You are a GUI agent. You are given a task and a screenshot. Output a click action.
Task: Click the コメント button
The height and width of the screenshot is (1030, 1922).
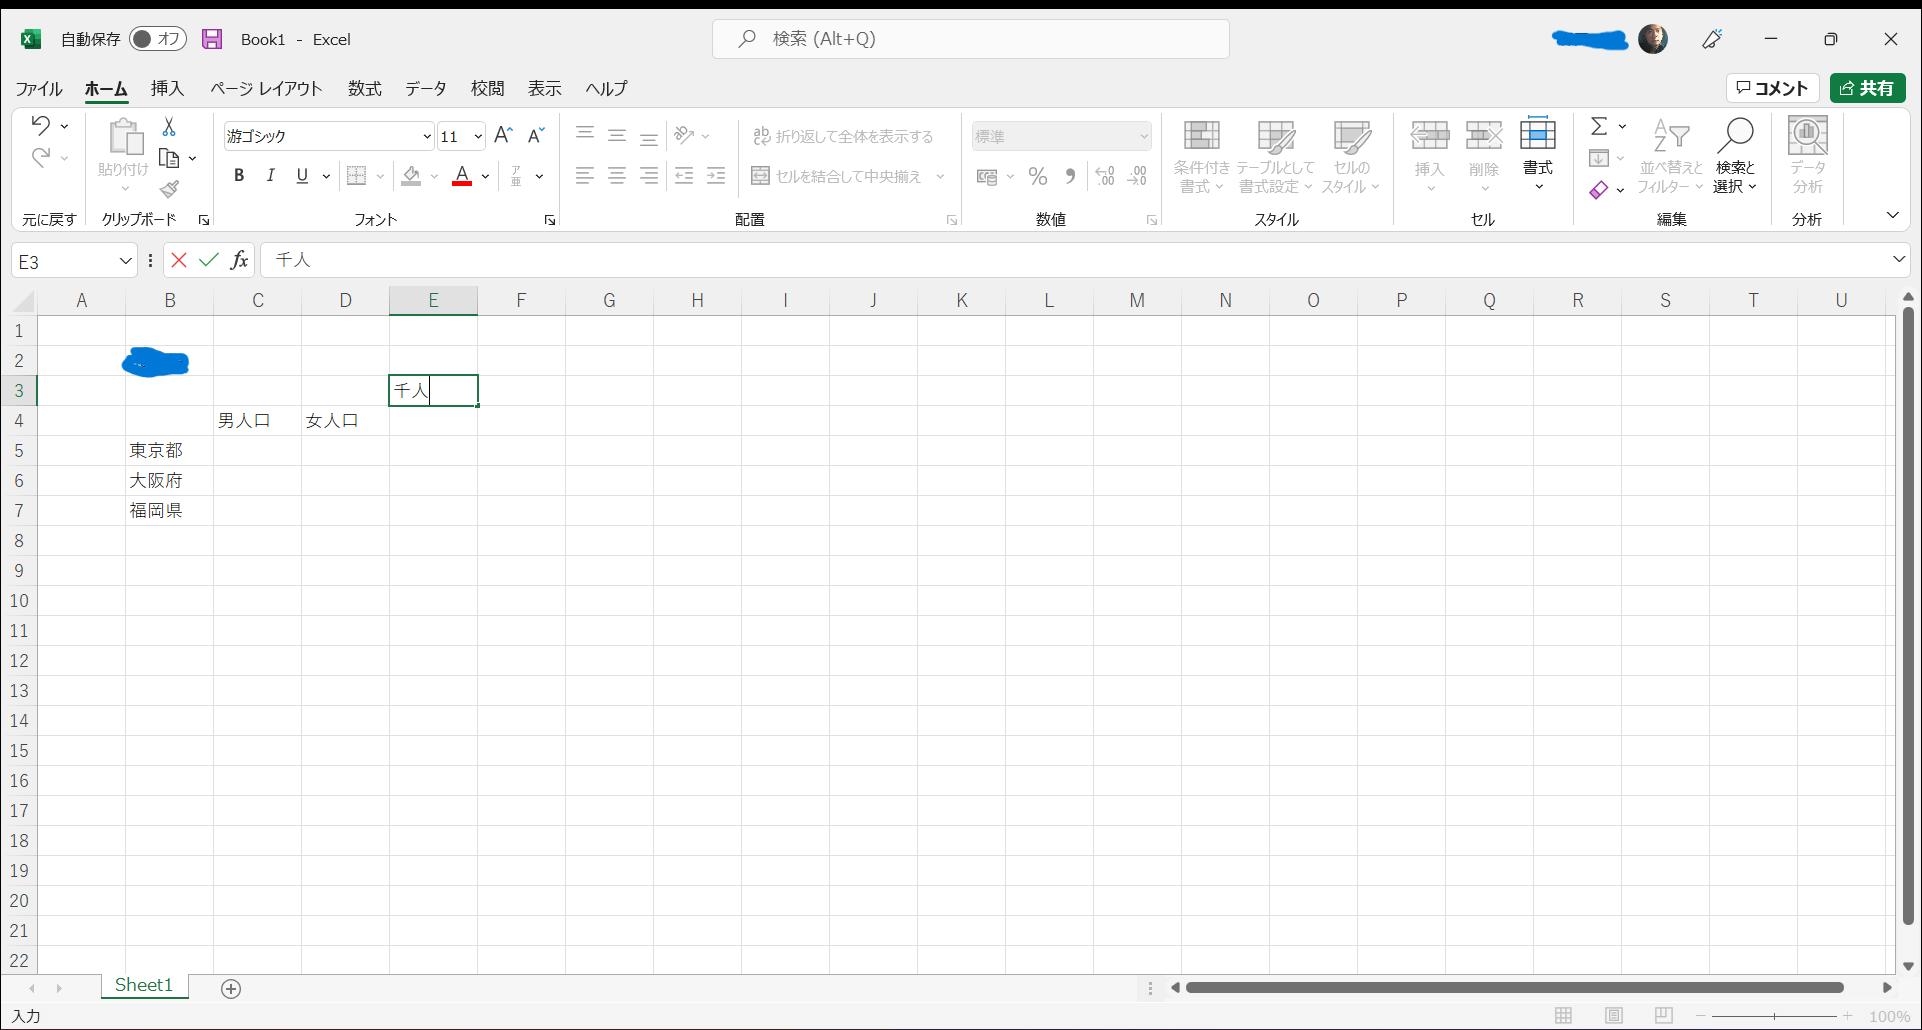[1772, 88]
